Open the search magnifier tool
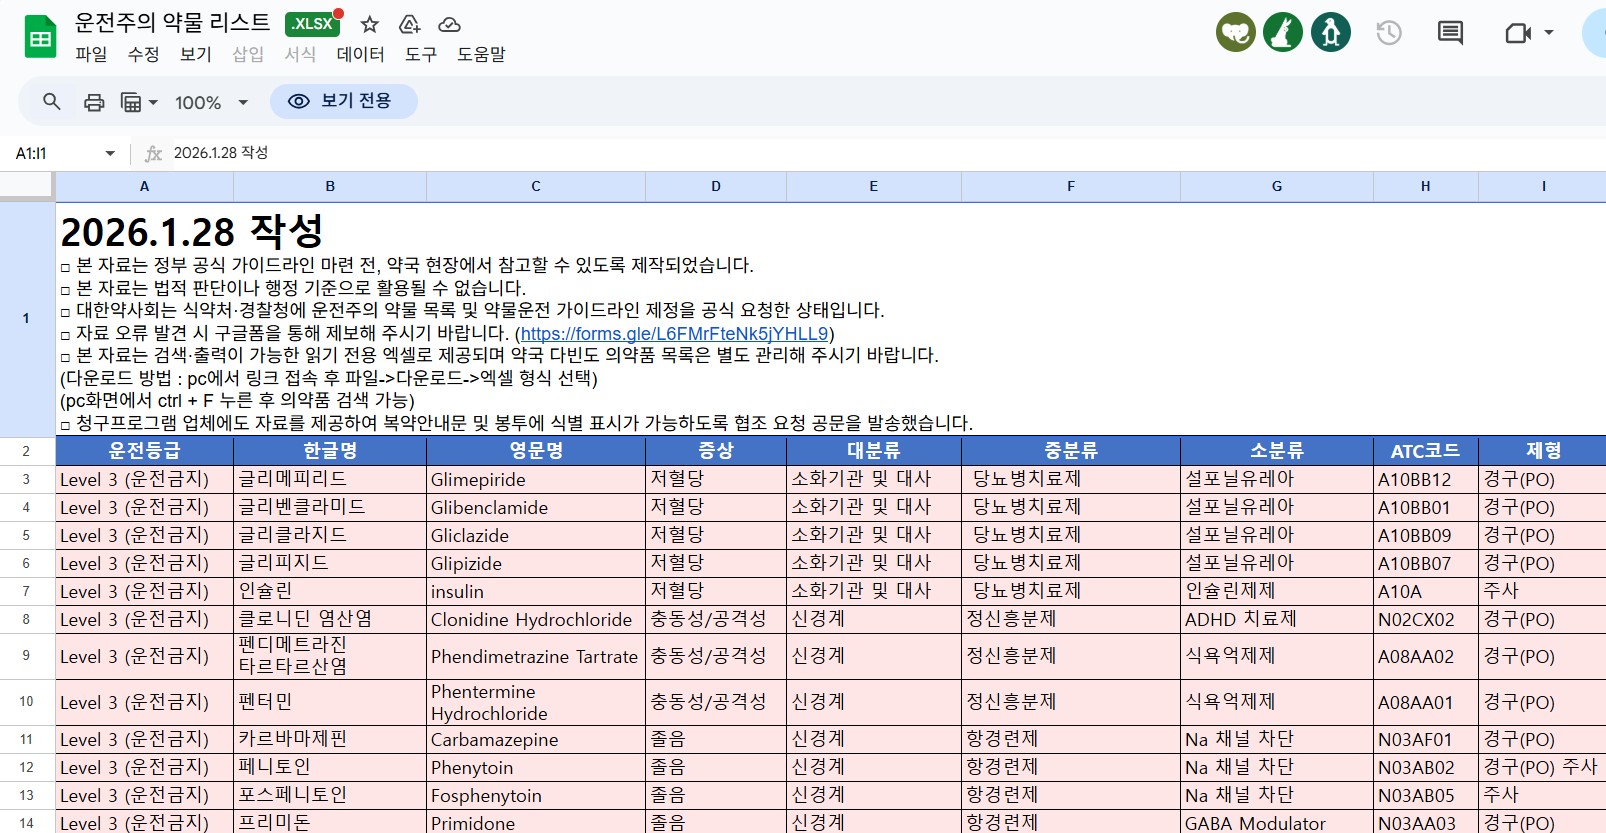This screenshot has width=1606, height=833. tap(52, 102)
